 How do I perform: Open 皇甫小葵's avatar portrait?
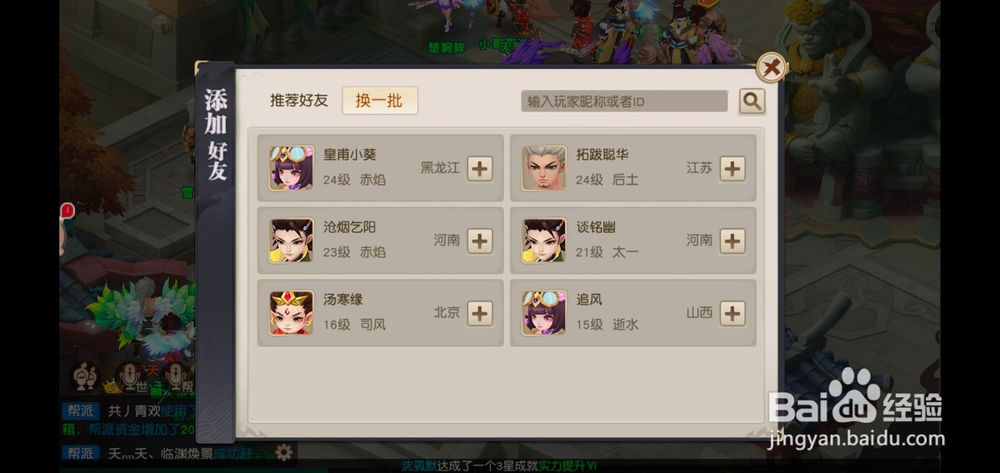pos(291,168)
